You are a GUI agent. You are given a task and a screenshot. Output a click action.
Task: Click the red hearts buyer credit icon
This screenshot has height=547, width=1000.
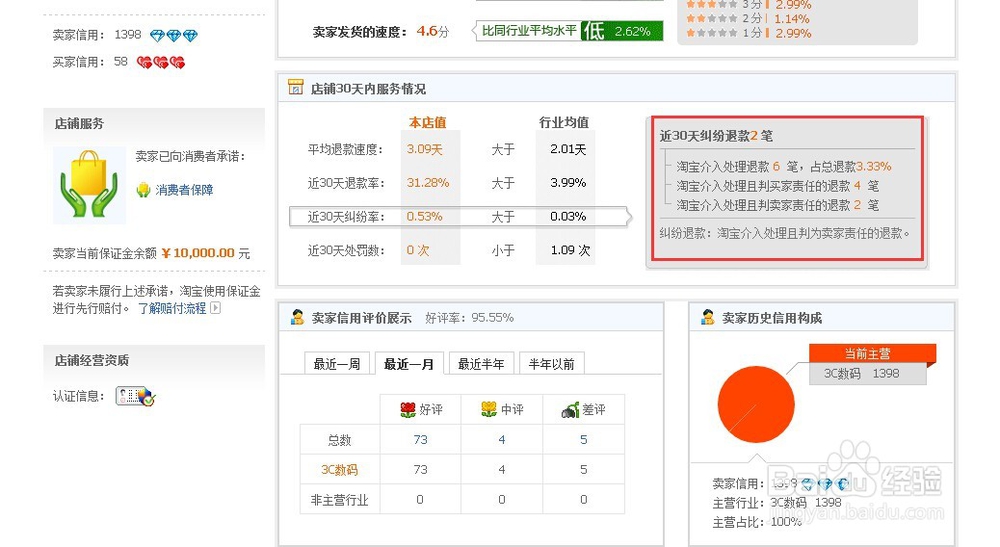point(161,62)
